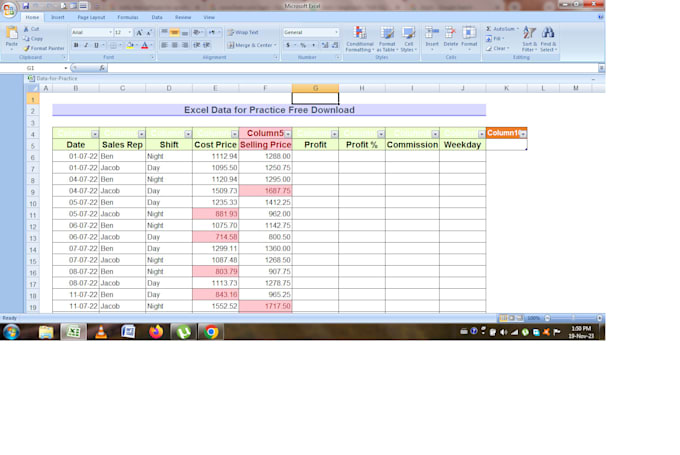Image resolution: width=680 pixels, height=455 pixels.
Task: Open Chrome from the taskbar
Action: coord(211,332)
